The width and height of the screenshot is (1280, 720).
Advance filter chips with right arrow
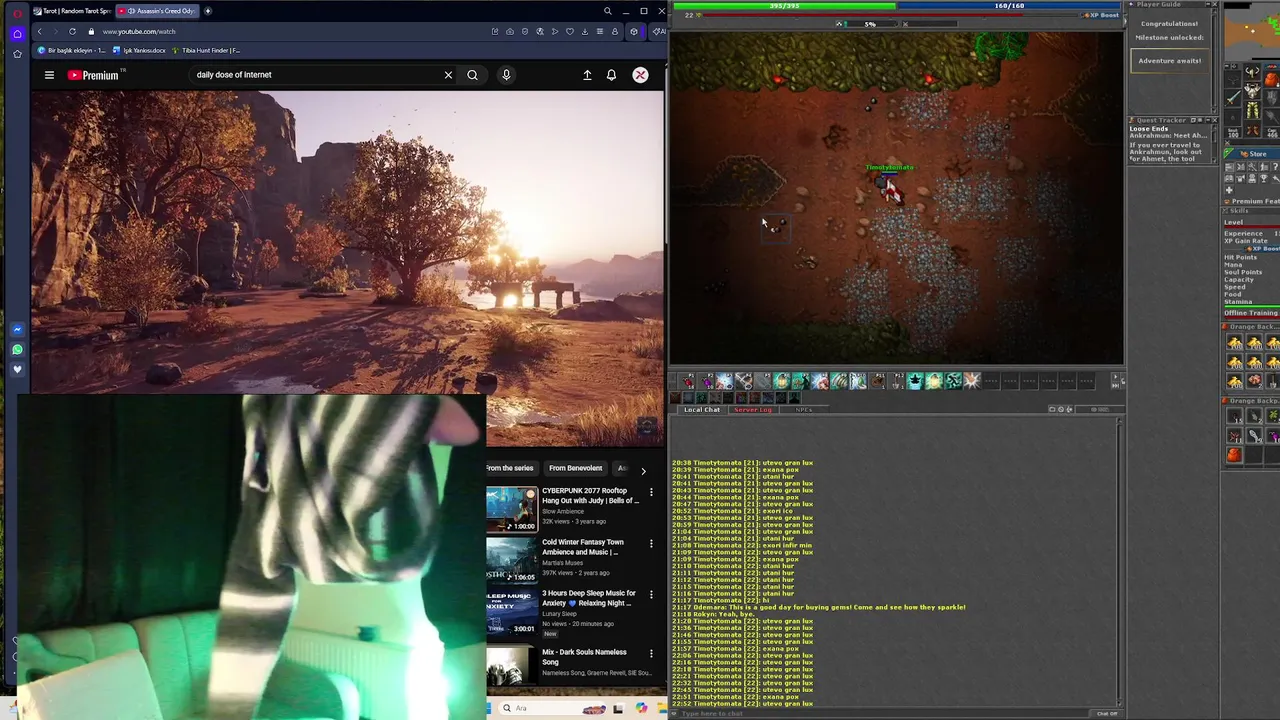click(x=643, y=470)
